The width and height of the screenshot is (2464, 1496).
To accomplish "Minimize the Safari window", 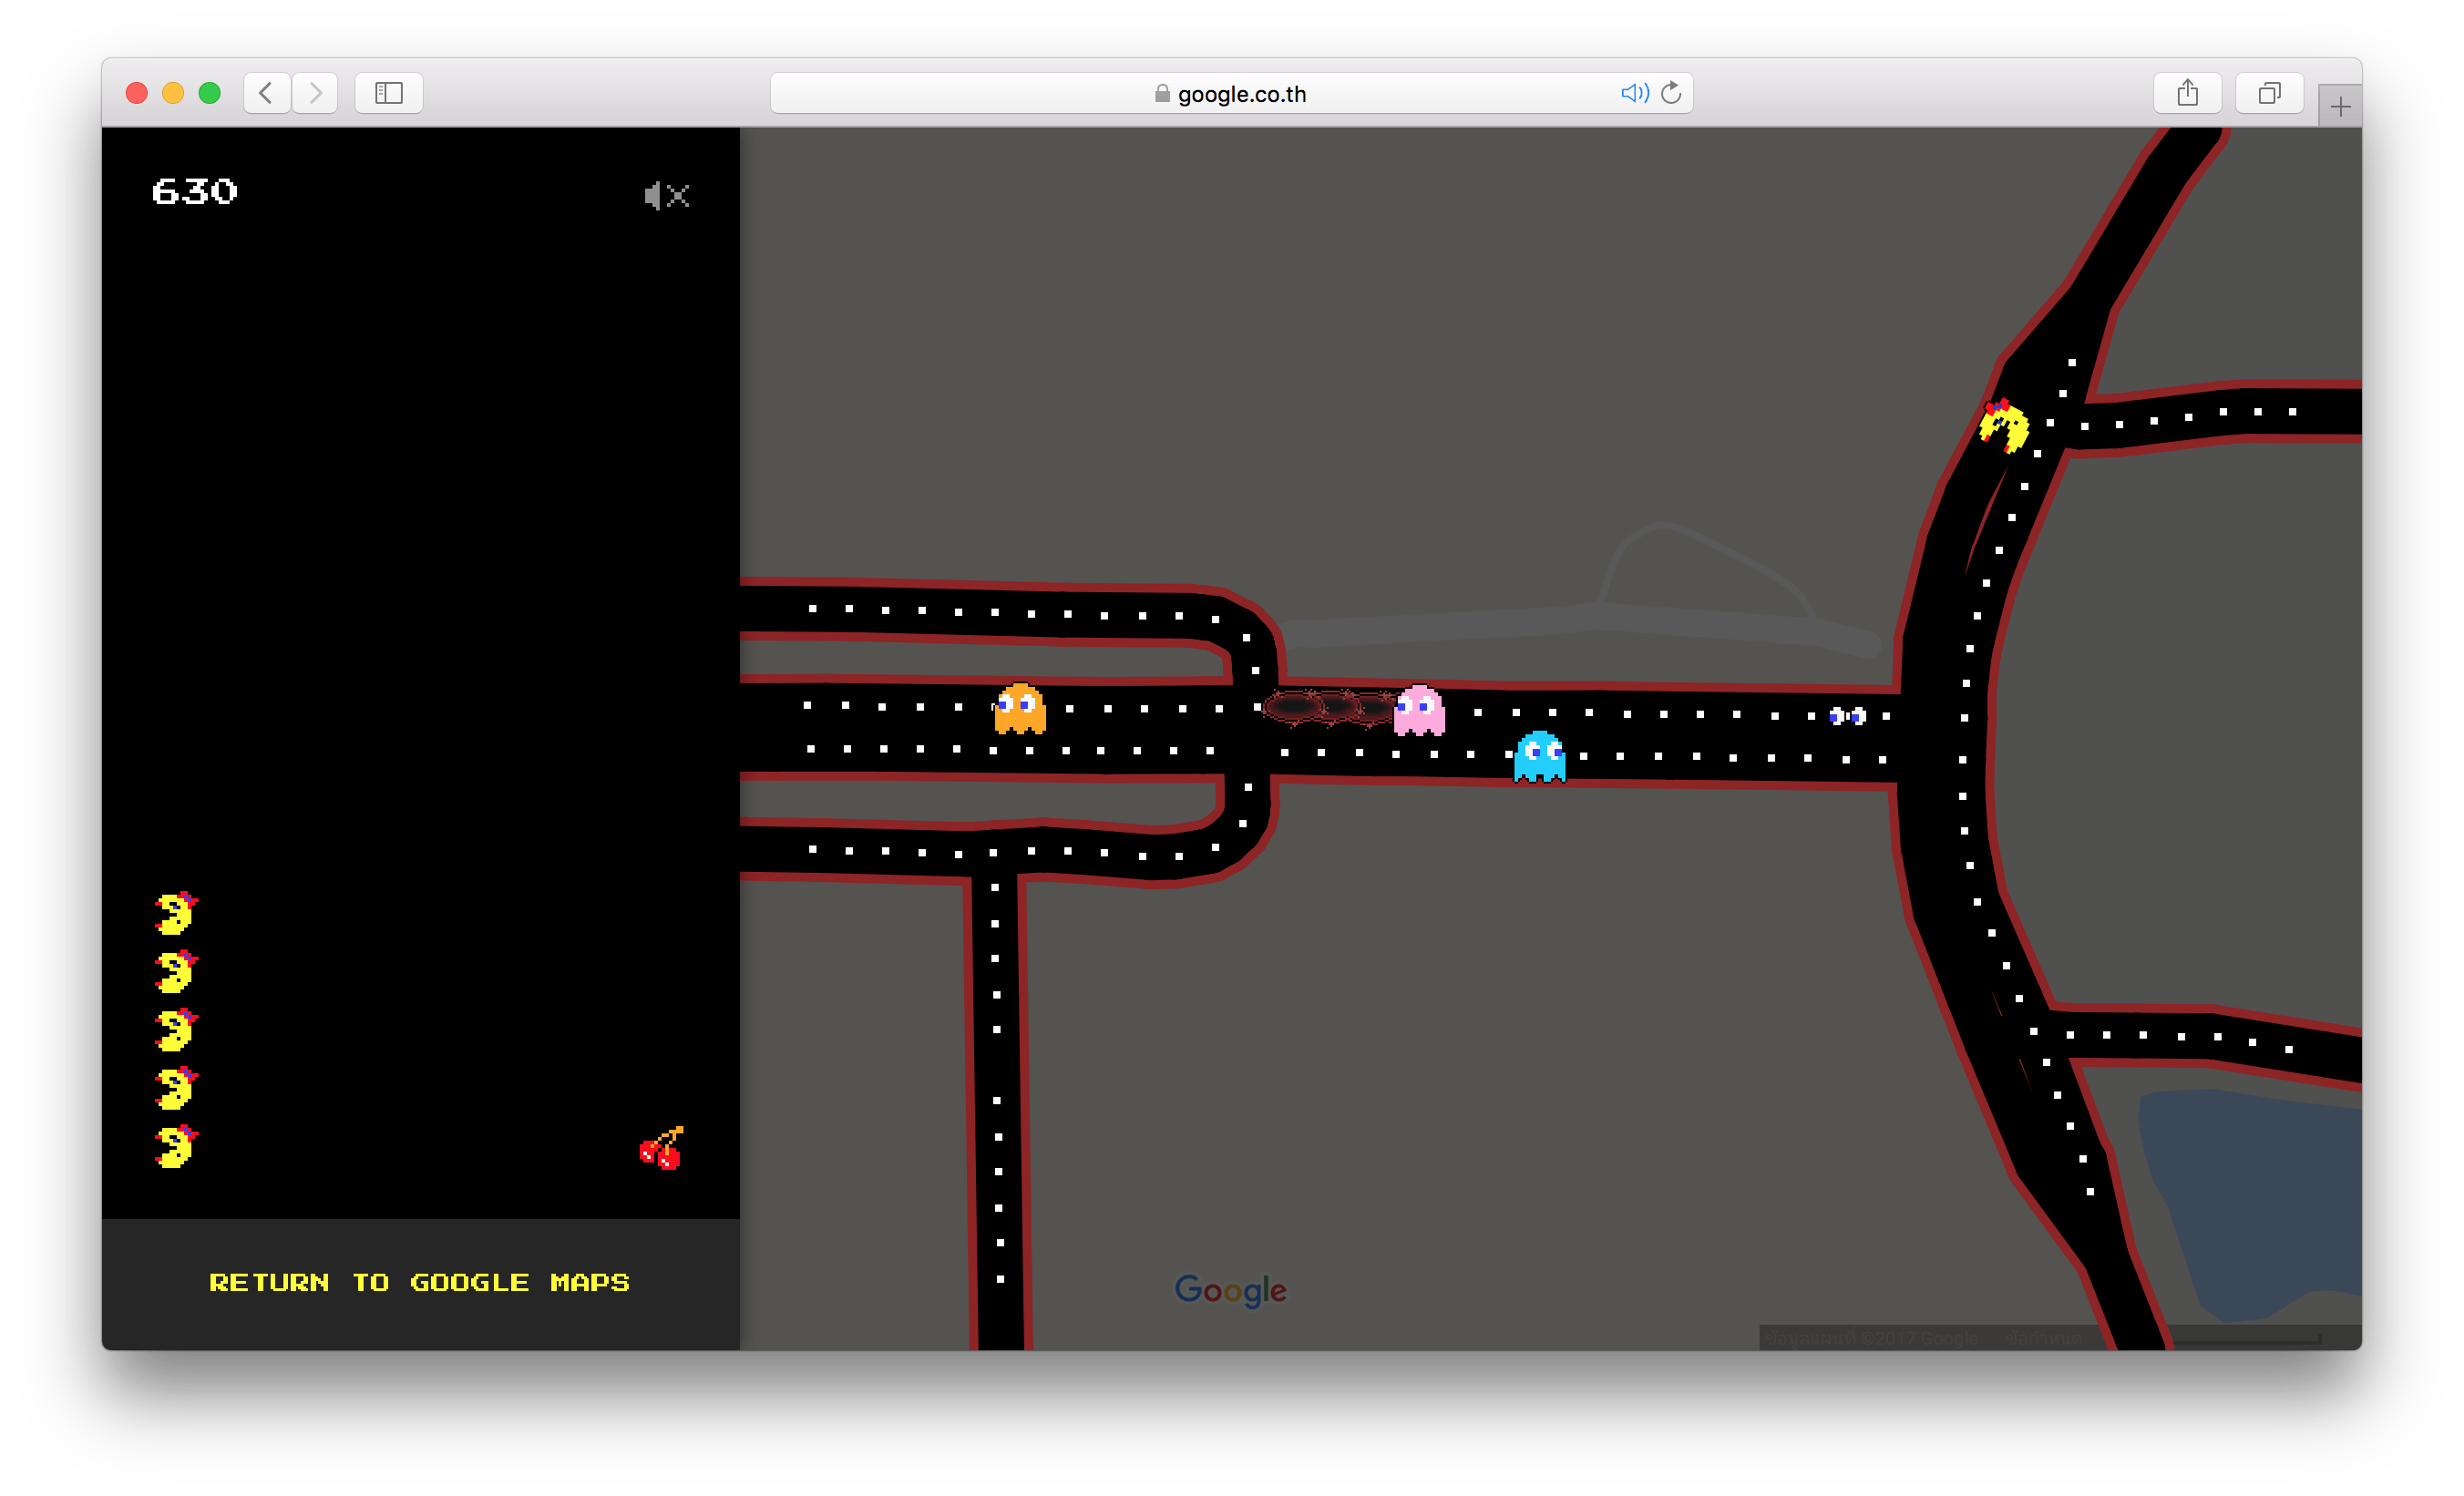I will 173,93.
